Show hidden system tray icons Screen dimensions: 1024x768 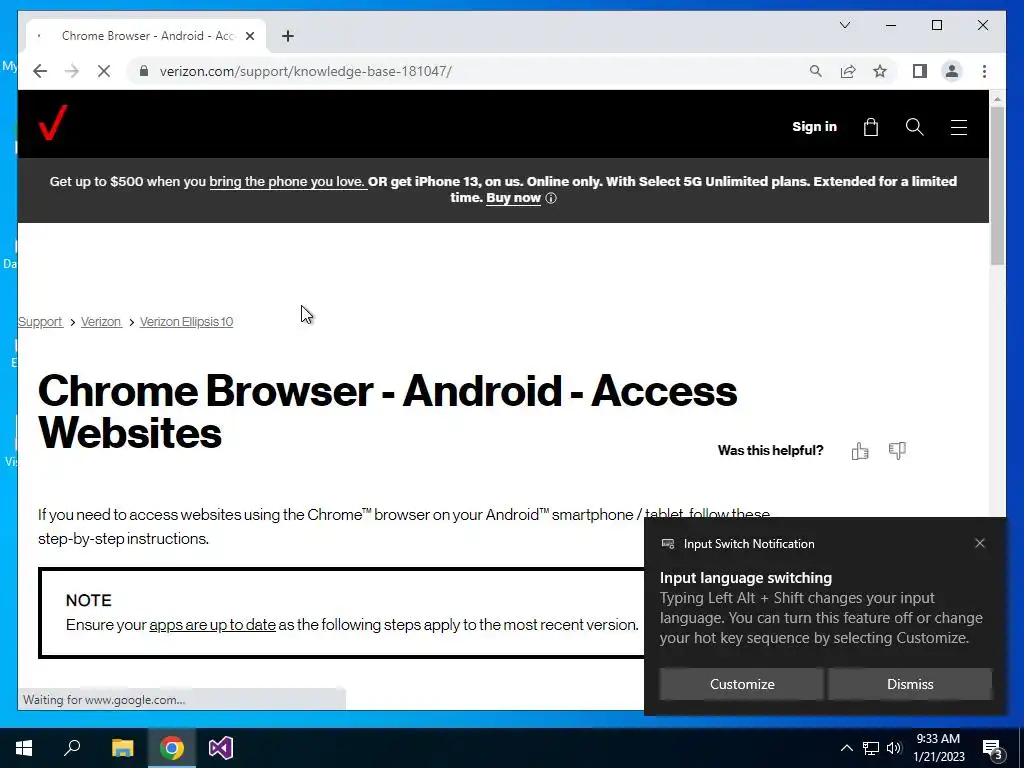846,748
